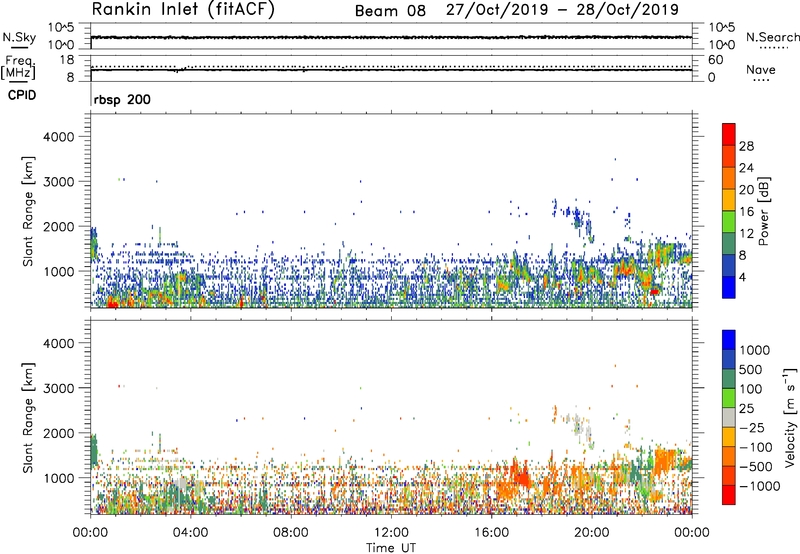The image size is (800, 554).
Task: Click the '-25' tick on the velocity colorbar
Action: click(x=751, y=427)
